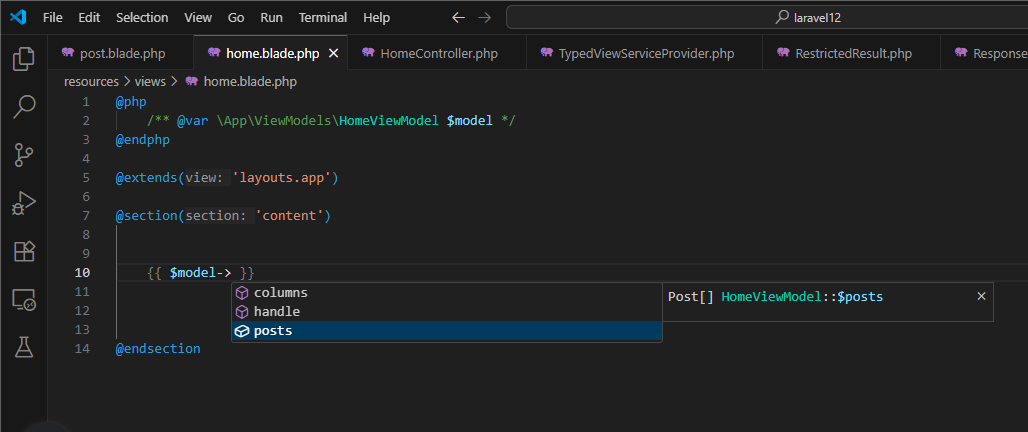Click HomeViewModel in the docblock
The height and width of the screenshot is (432, 1028).
[x=388, y=121]
